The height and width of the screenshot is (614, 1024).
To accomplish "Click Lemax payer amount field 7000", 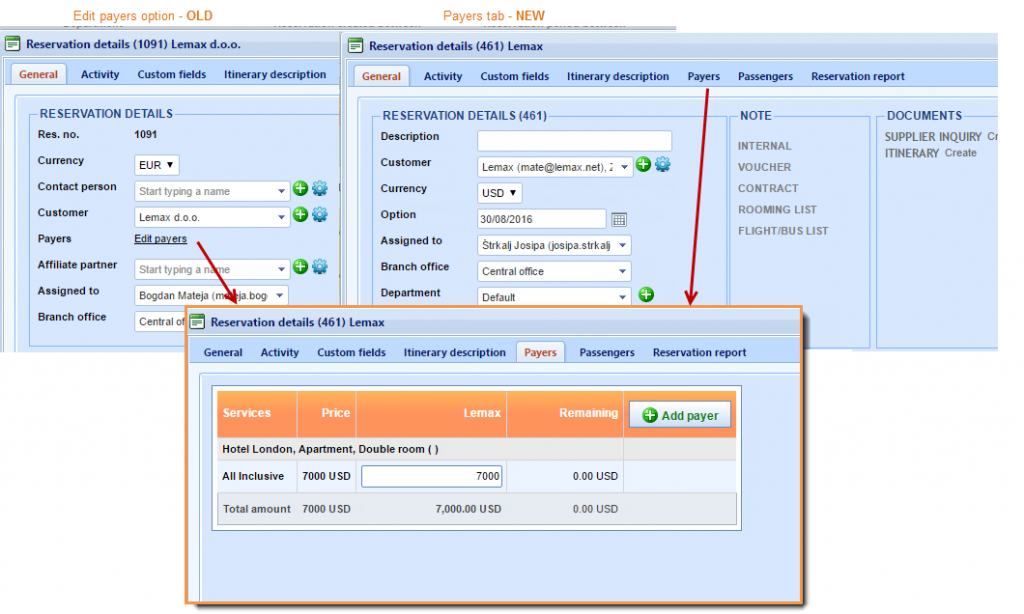I will [x=431, y=476].
